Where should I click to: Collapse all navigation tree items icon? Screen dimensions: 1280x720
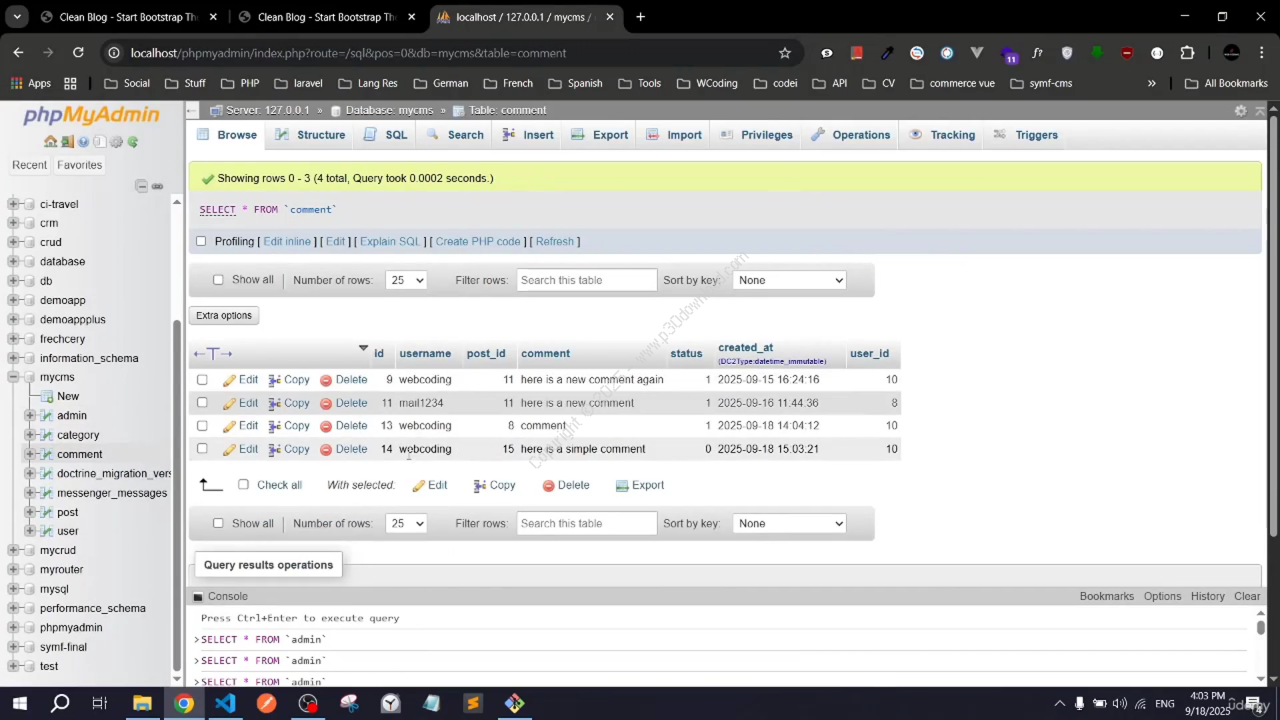tap(141, 186)
